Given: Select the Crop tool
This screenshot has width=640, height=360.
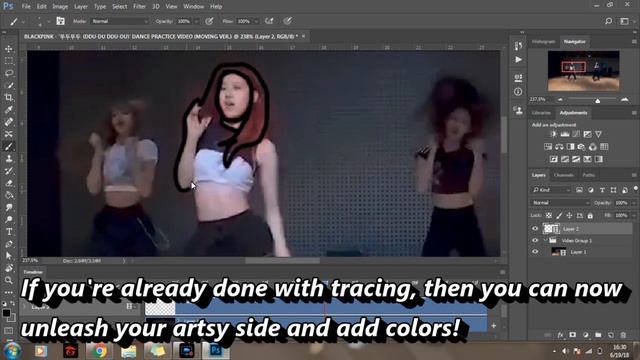Looking at the screenshot, I should point(9,98).
